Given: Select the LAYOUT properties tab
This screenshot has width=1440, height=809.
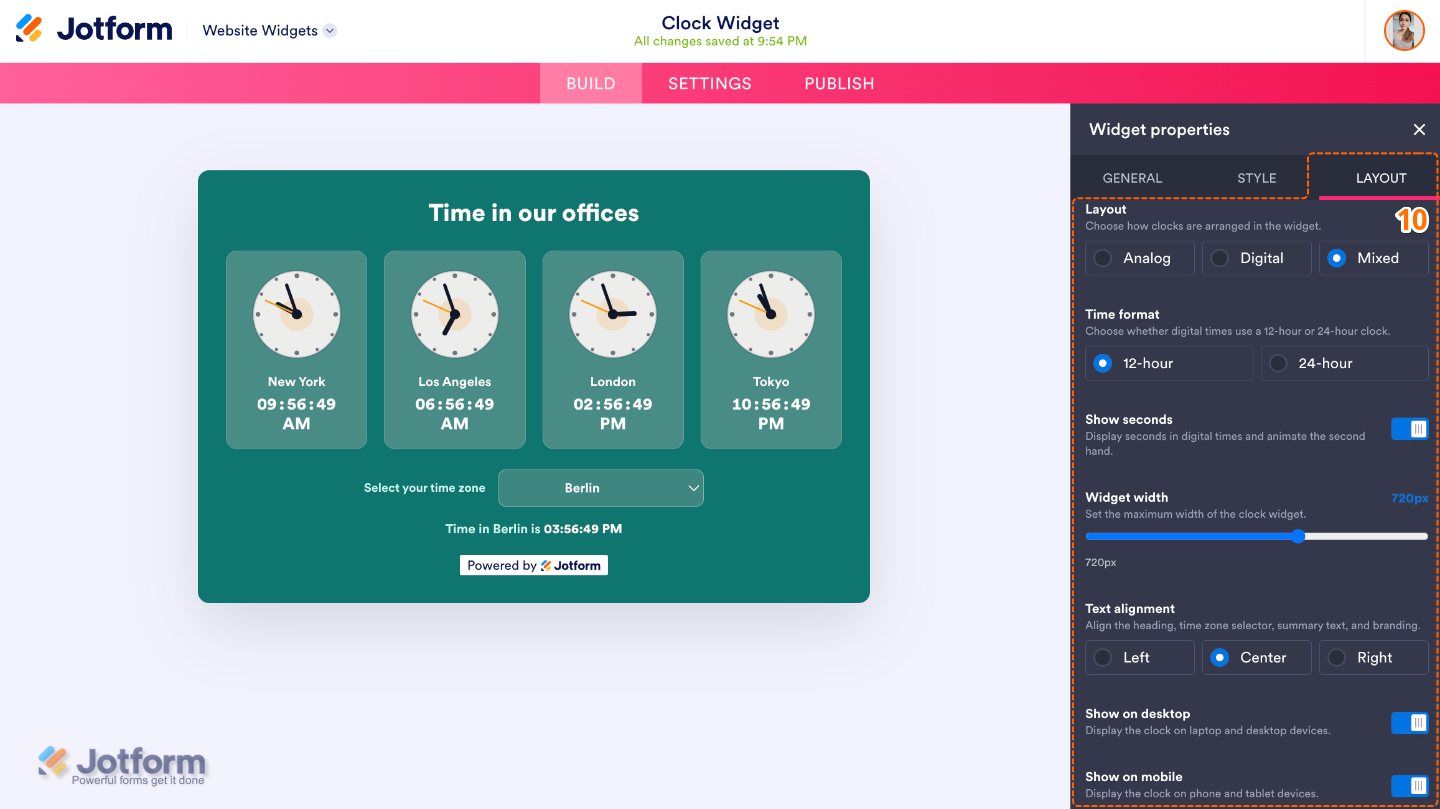Looking at the screenshot, I should coord(1381,178).
